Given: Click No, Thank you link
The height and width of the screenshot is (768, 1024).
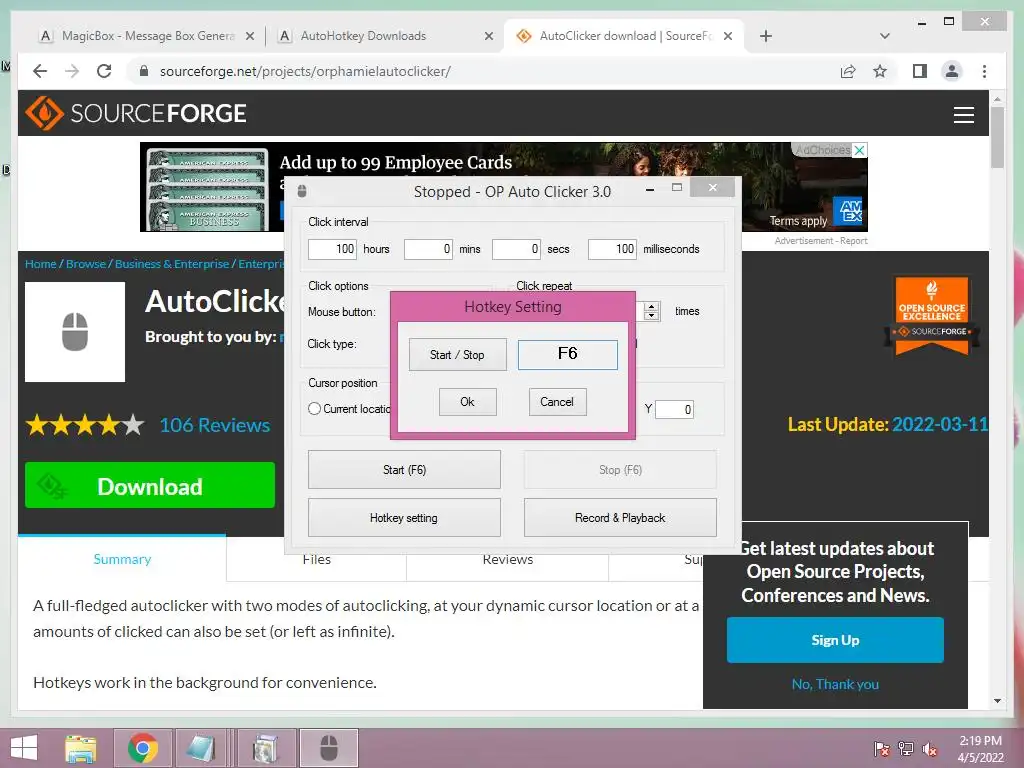Looking at the screenshot, I should tap(835, 684).
